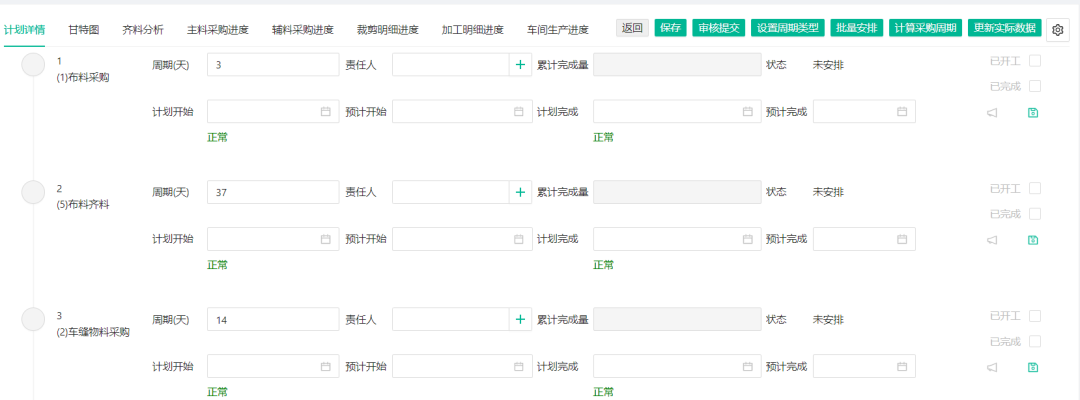Viewport: 1080px width, 400px height.
Task: Click green save icon in 布料采购 row
Action: (x=1033, y=113)
